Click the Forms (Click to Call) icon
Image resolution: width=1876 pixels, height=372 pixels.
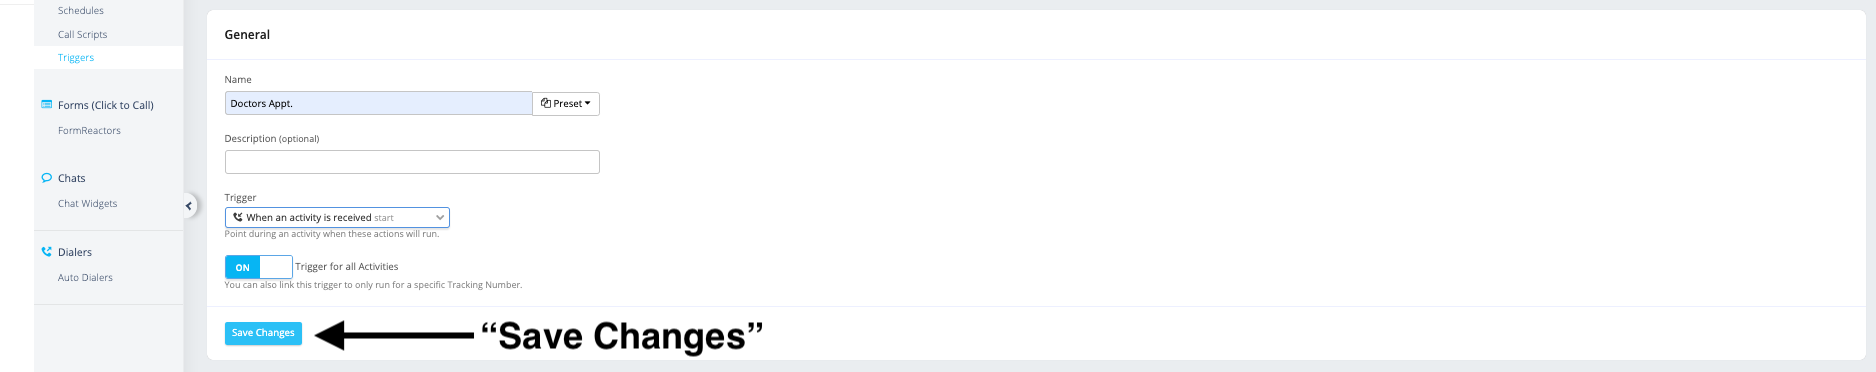[x=46, y=104]
